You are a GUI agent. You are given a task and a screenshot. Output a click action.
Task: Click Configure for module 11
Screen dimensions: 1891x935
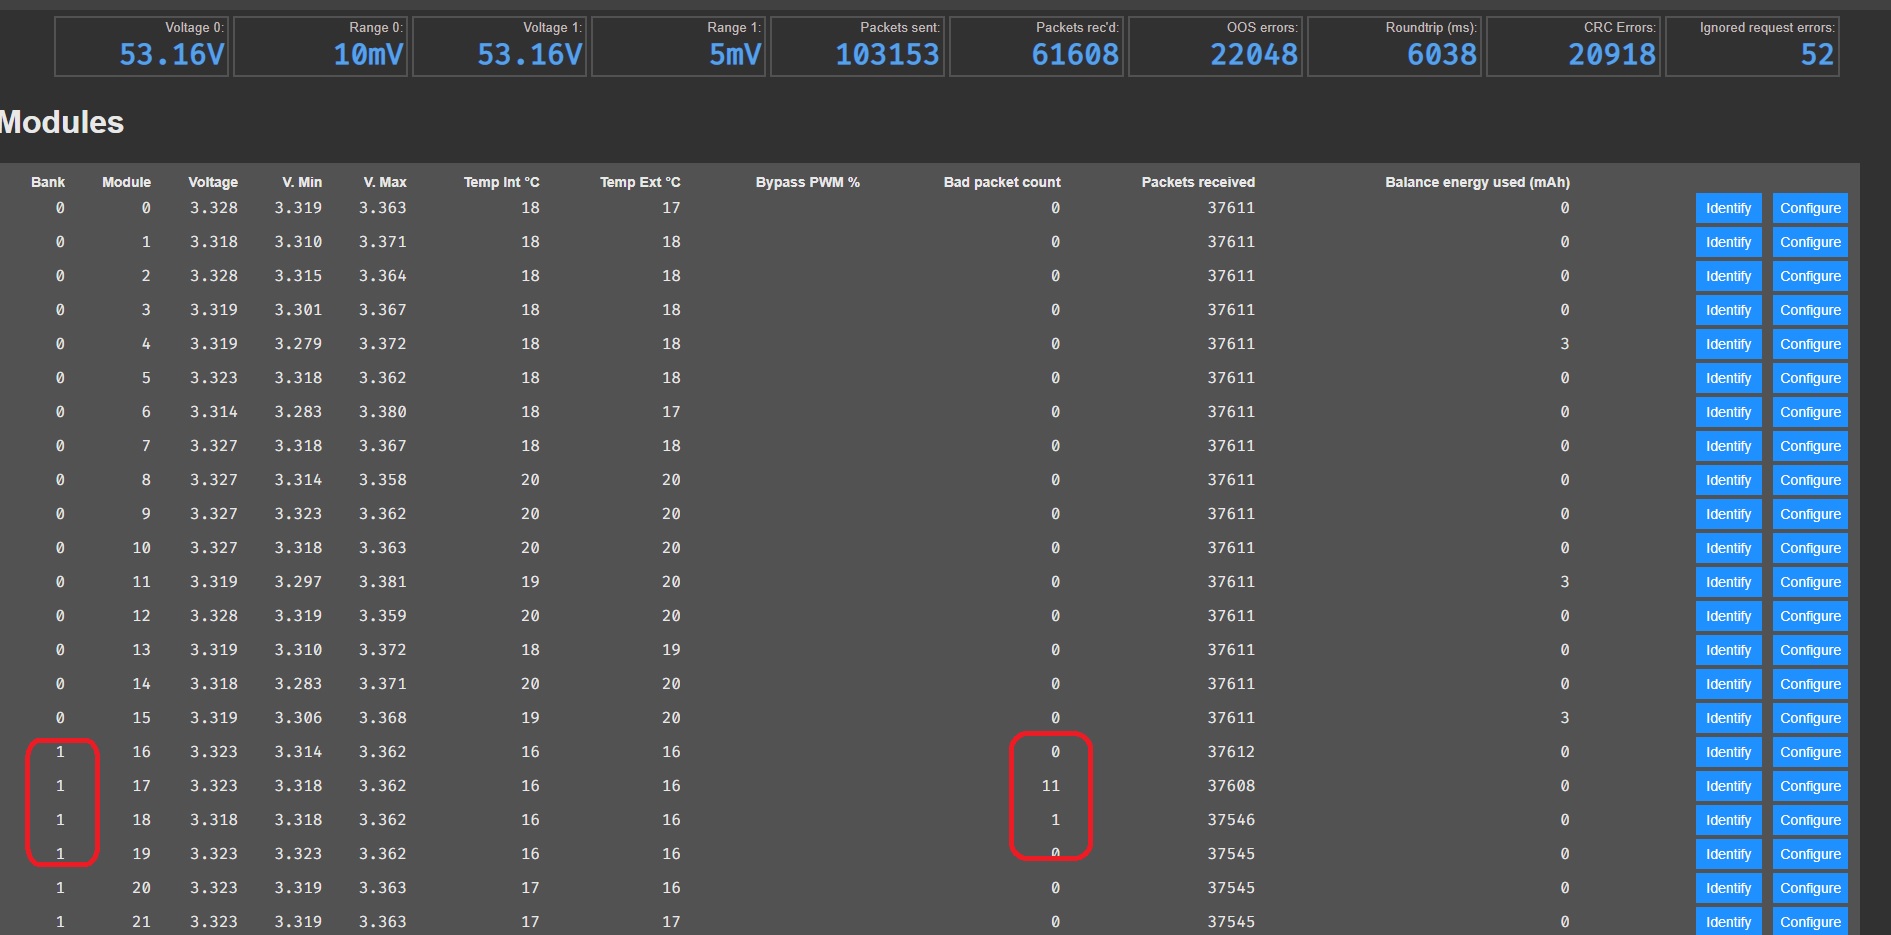(x=1810, y=582)
